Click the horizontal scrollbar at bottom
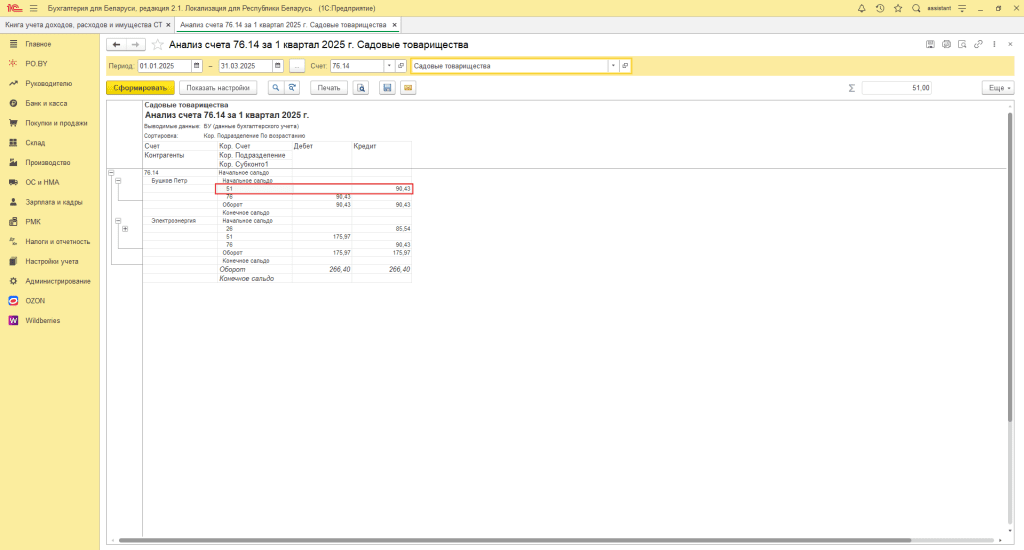1024x550 pixels. tap(515, 540)
